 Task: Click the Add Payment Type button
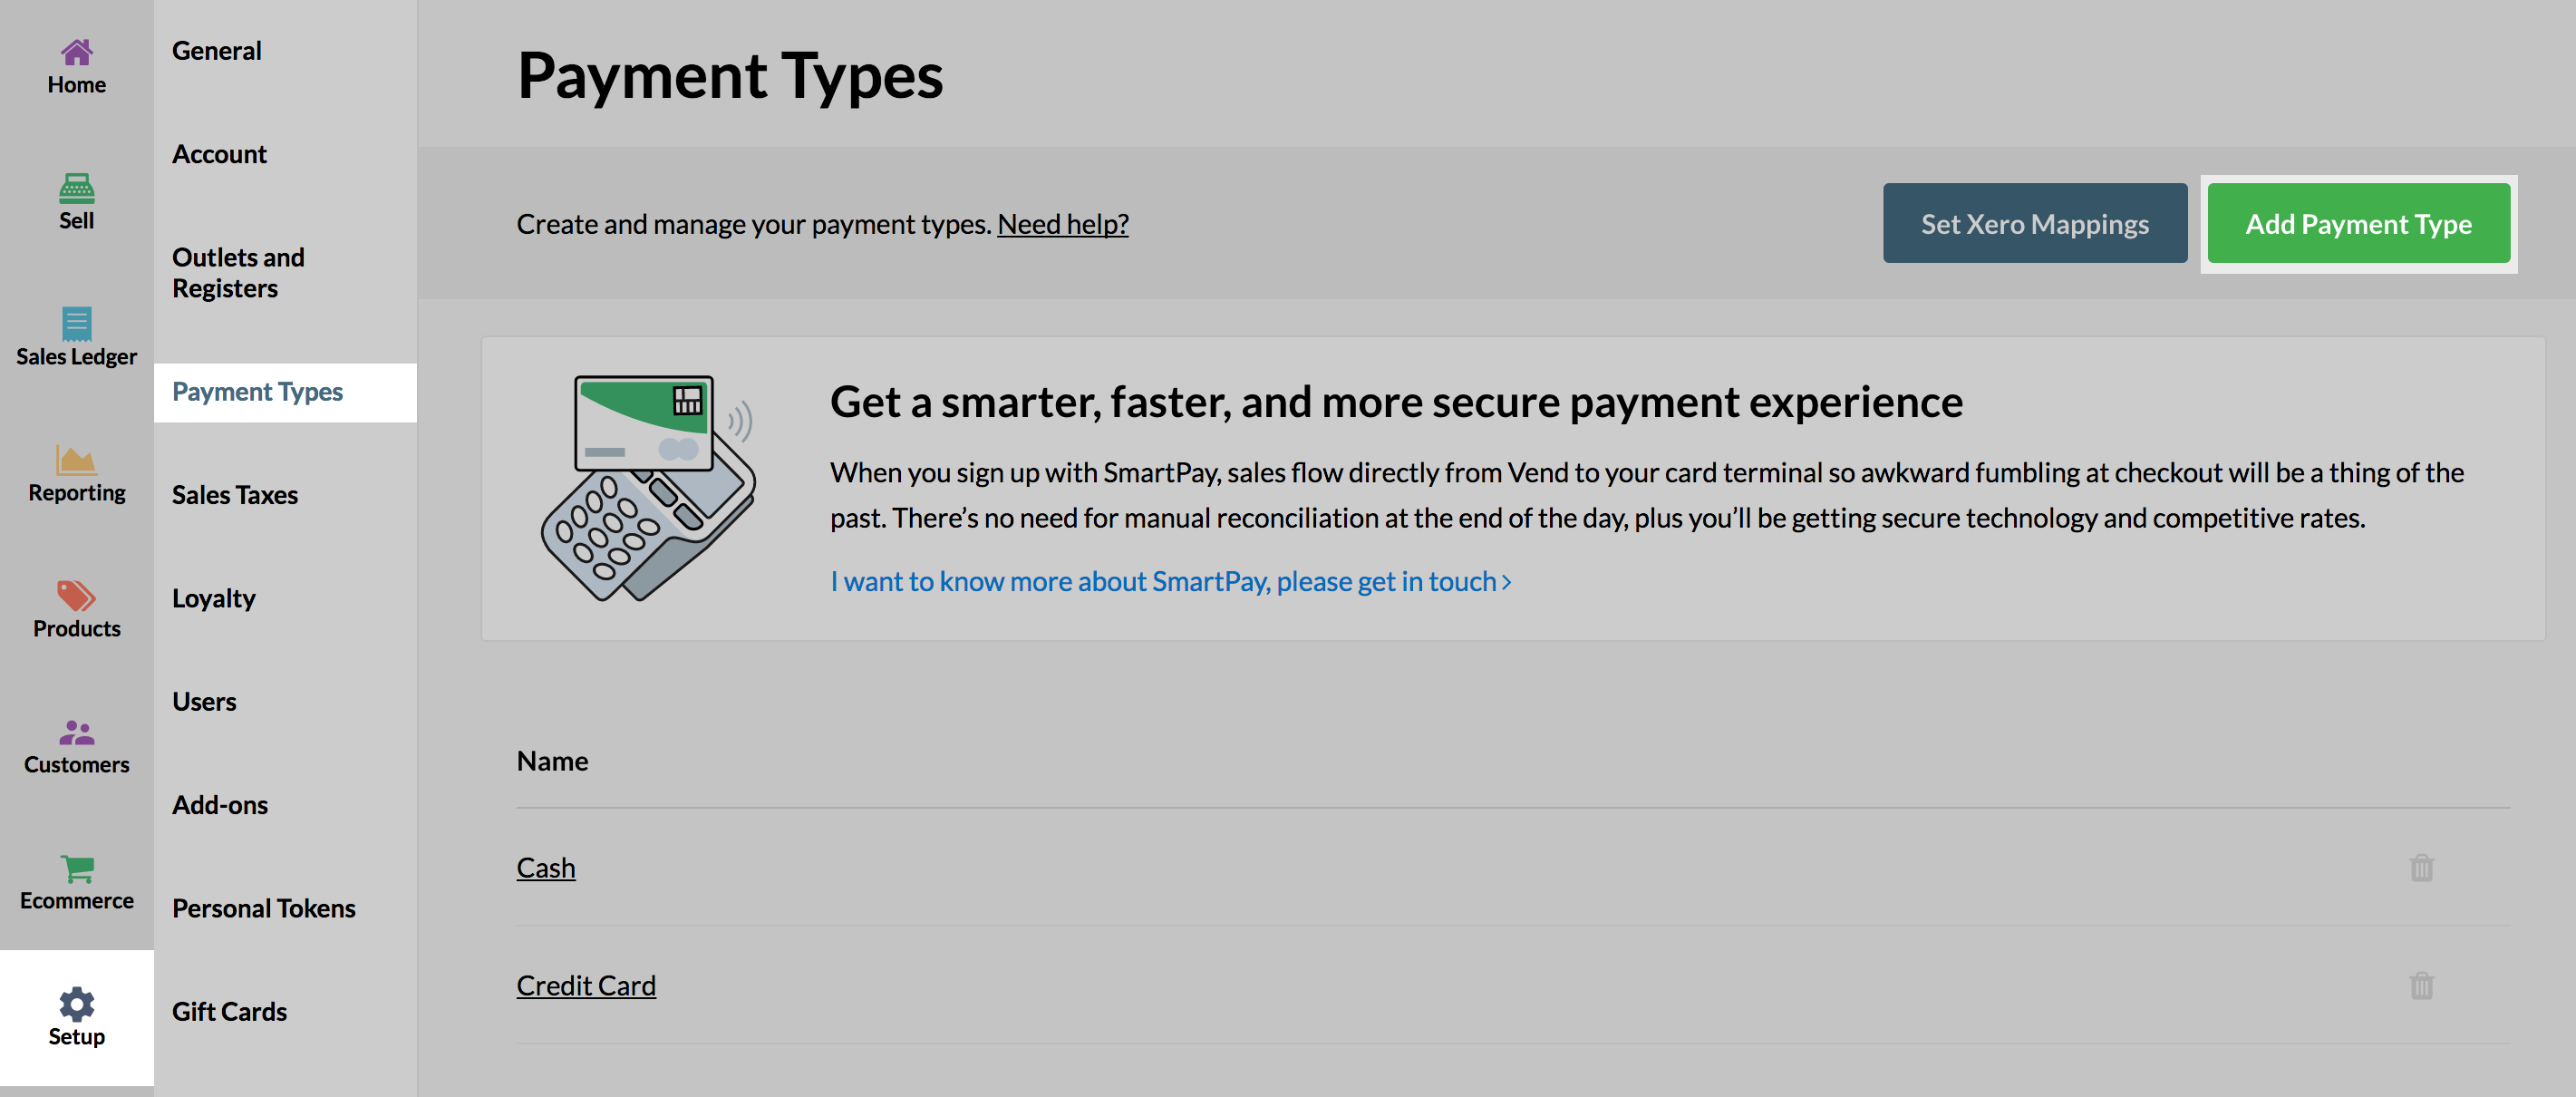pyautogui.click(x=2358, y=223)
